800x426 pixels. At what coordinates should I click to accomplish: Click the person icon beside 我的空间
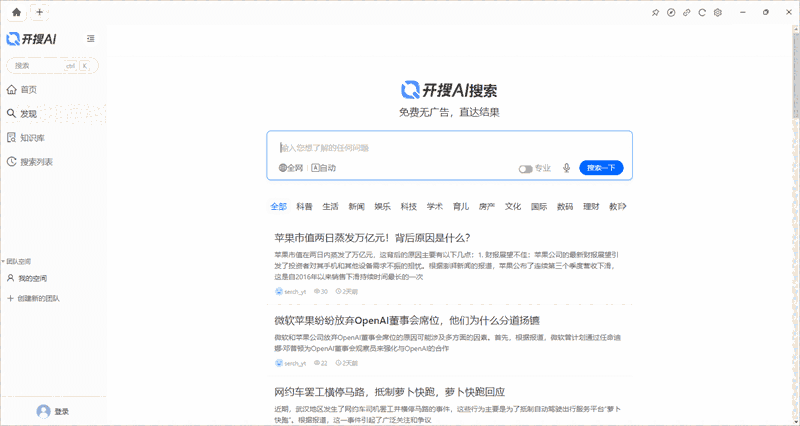click(x=10, y=279)
